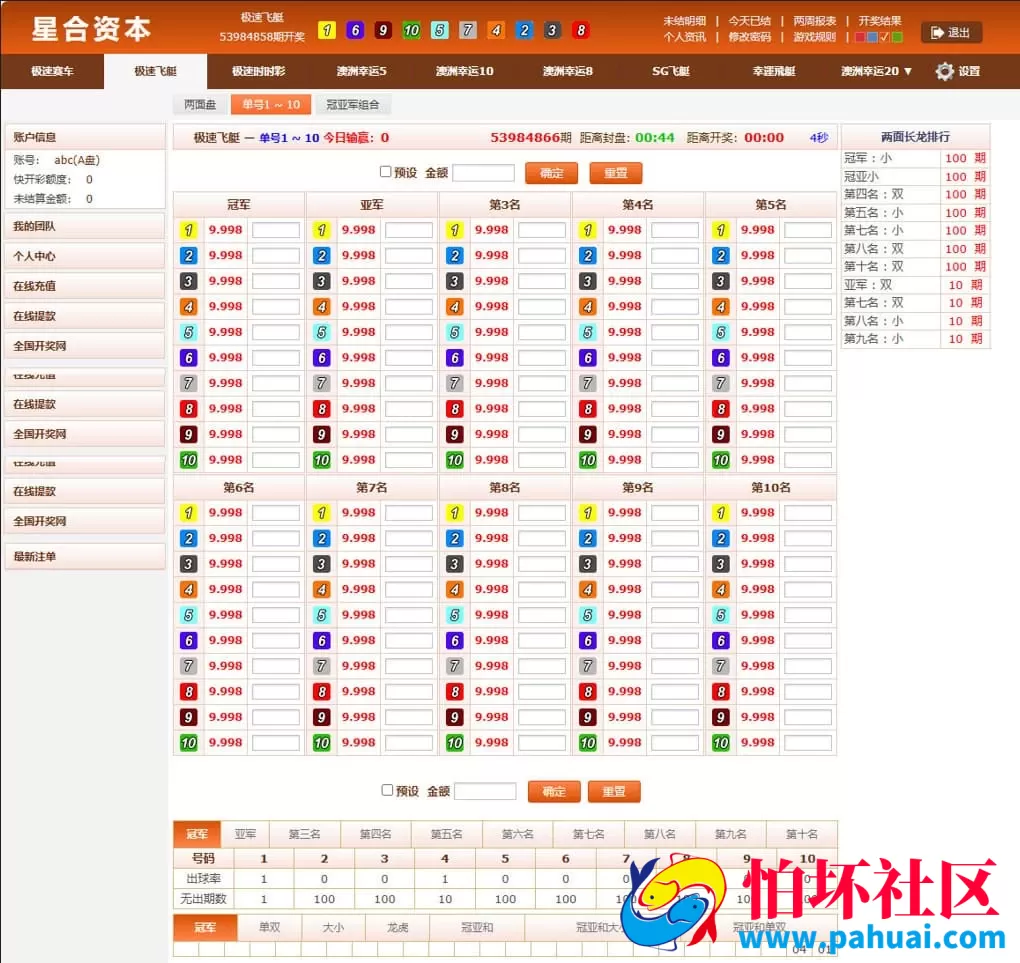Click ball 5 odds icon in the 冠军 column
The image size is (1020, 963).
pos(188,331)
